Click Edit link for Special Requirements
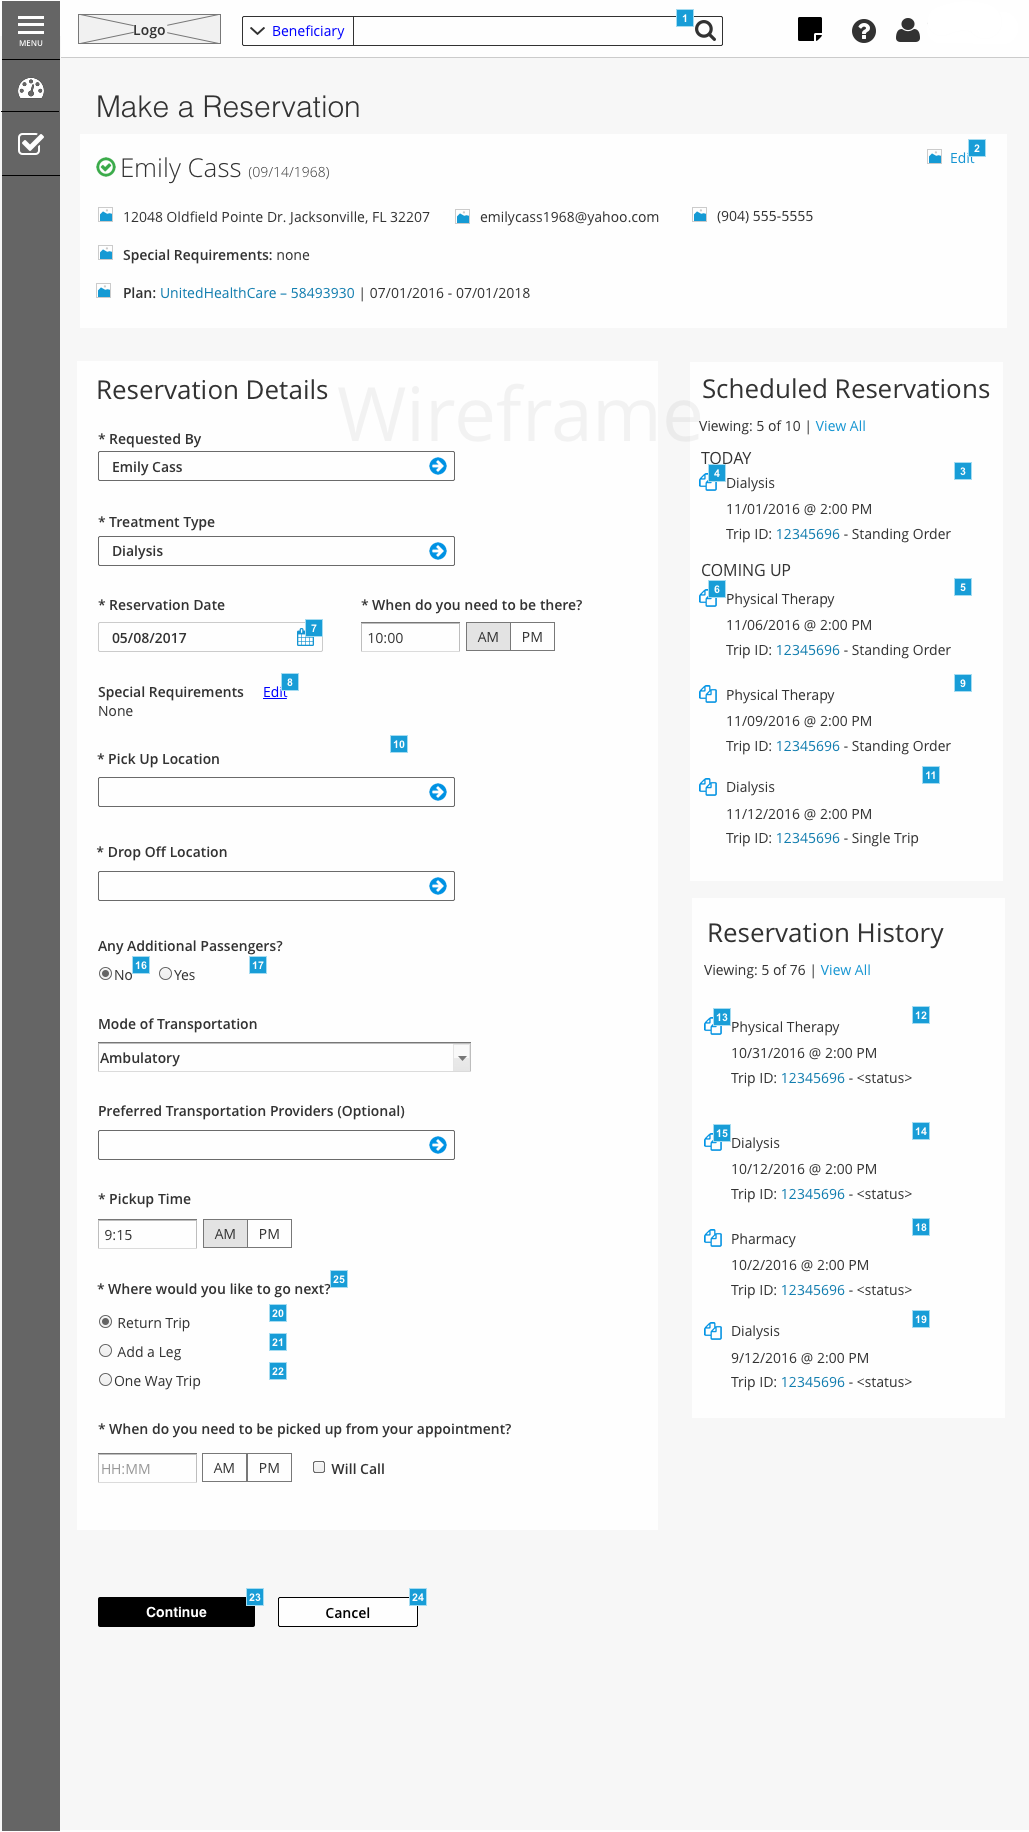1029x1832 pixels. [x=275, y=692]
